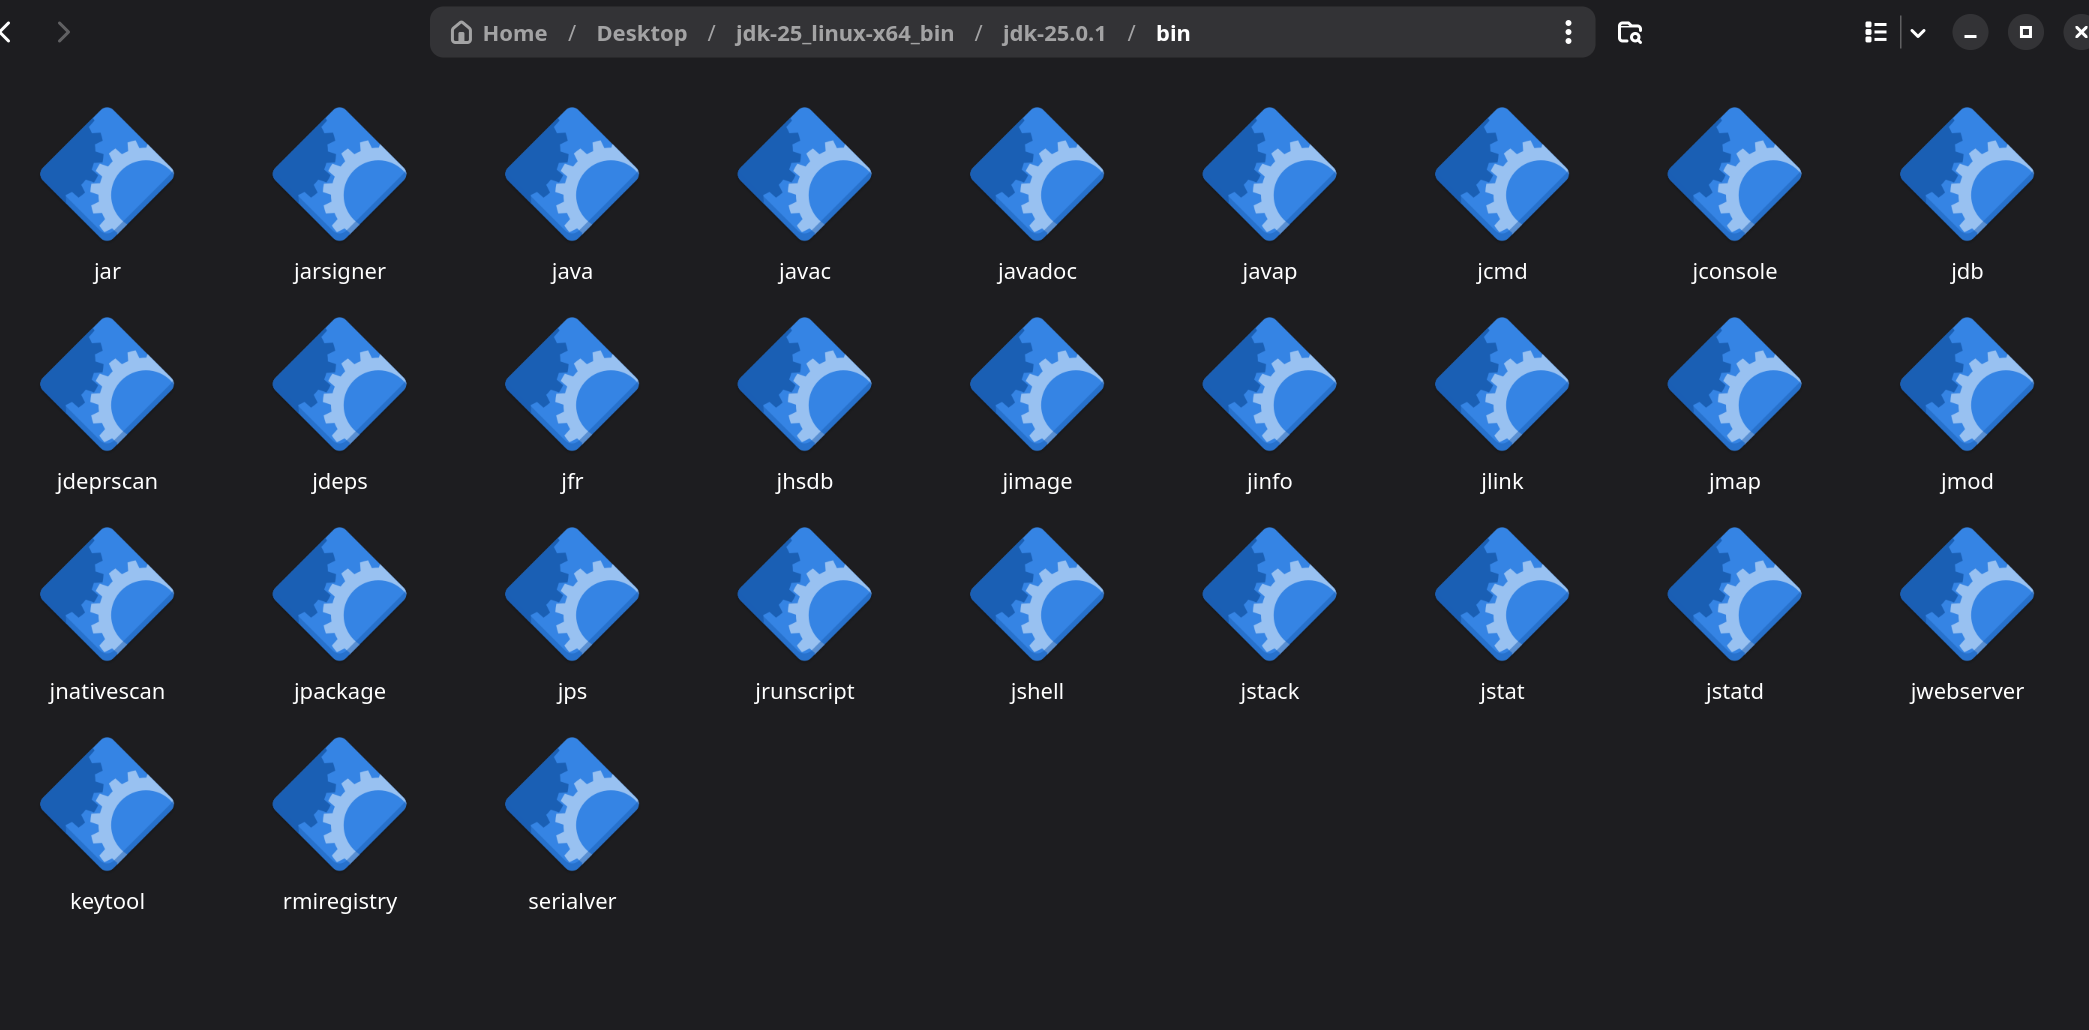Viewport: 2089px width, 1030px height.
Task: Click the javadoc file name label
Action: click(x=1037, y=271)
